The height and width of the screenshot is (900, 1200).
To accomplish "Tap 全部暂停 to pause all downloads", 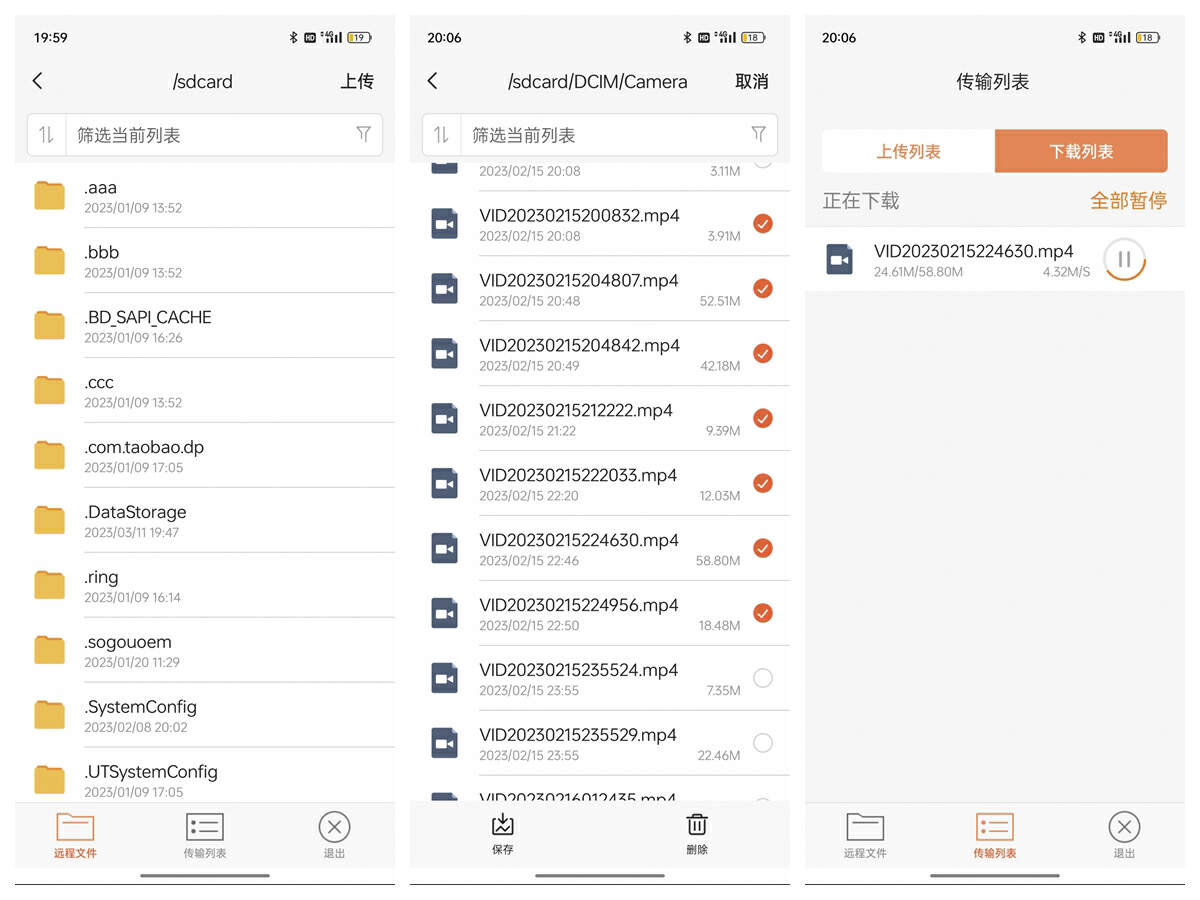I will click(x=1128, y=201).
